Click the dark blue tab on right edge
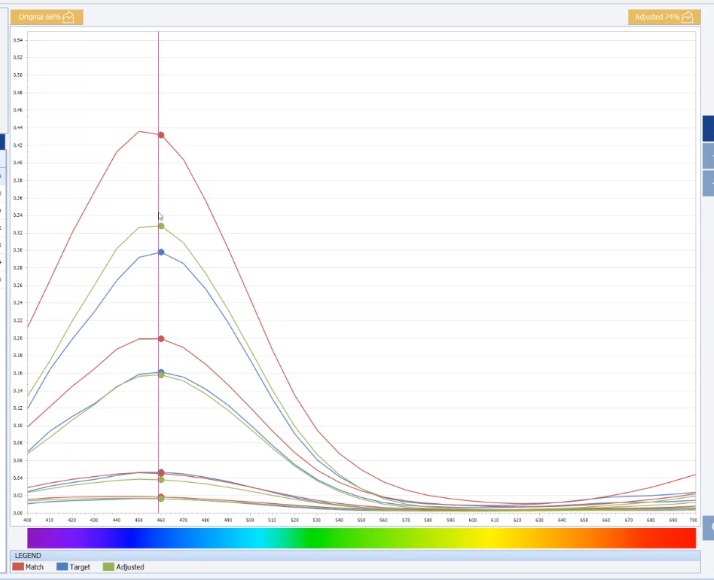Screen dimensions: 714x580 click(708, 128)
